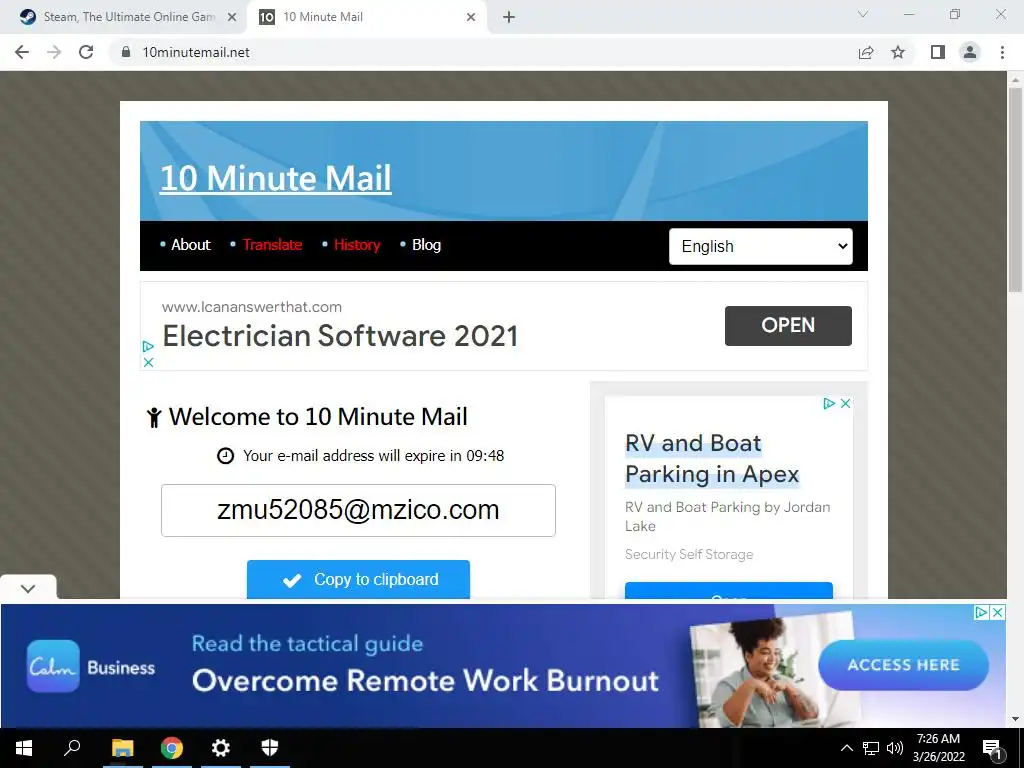1024x768 pixels.
Task: Close the Calm Business banner ad
Action: 997,613
